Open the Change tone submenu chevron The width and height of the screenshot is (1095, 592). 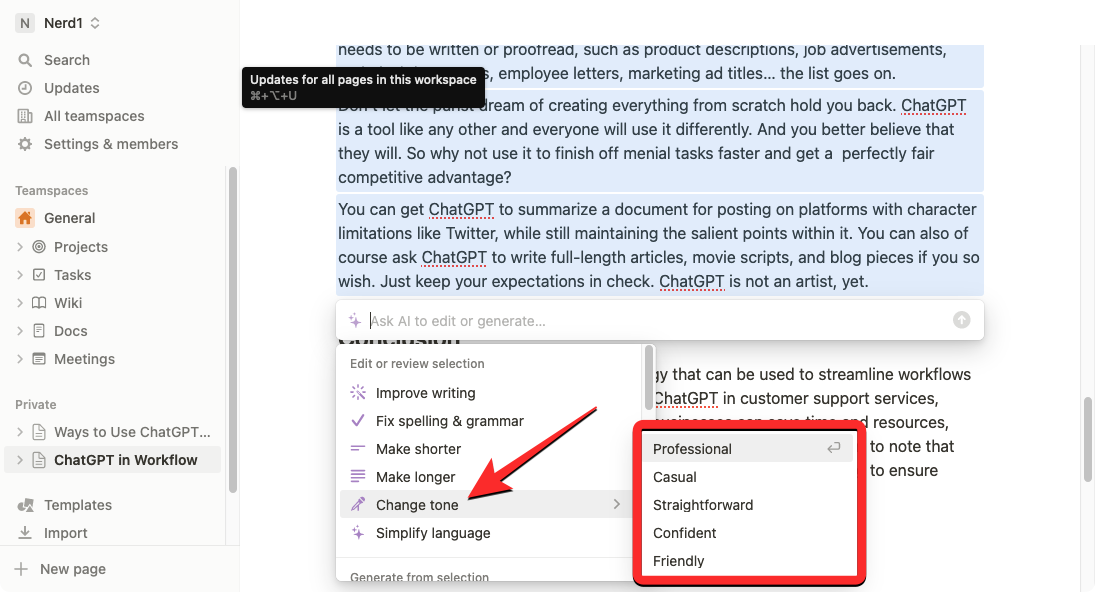[617, 504]
